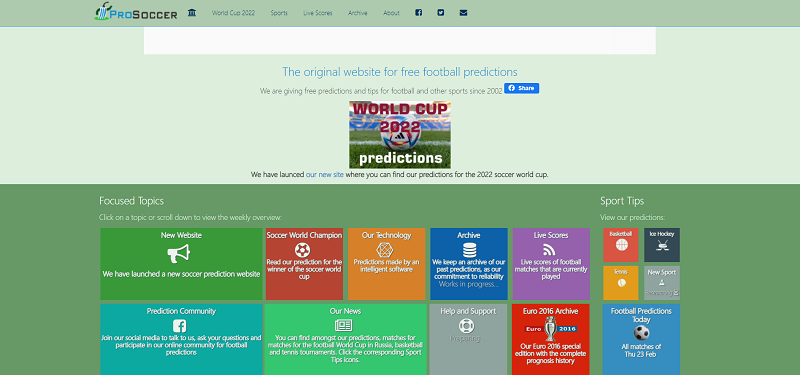Click the RSS feed icon in Live Scores tile
This screenshot has height=375, width=800.
(x=549, y=250)
